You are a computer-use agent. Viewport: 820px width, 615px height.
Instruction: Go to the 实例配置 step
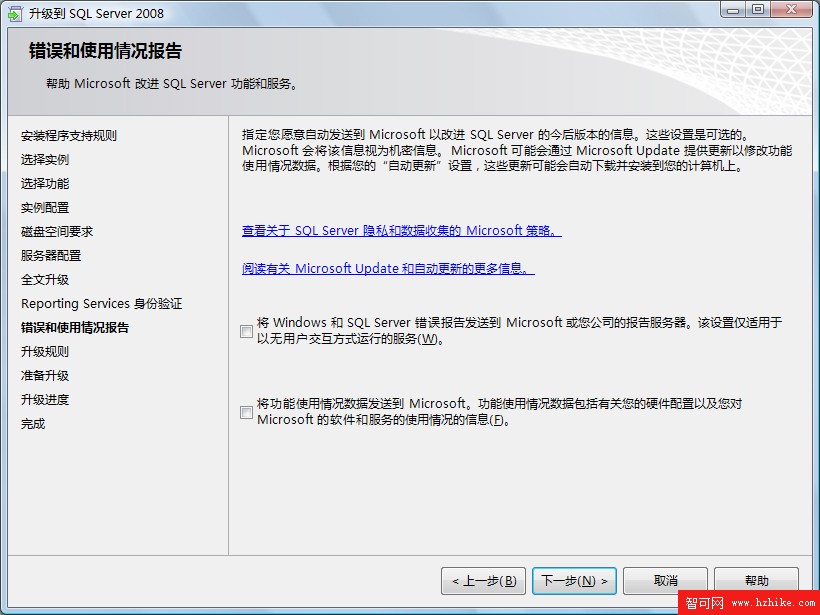(45, 208)
